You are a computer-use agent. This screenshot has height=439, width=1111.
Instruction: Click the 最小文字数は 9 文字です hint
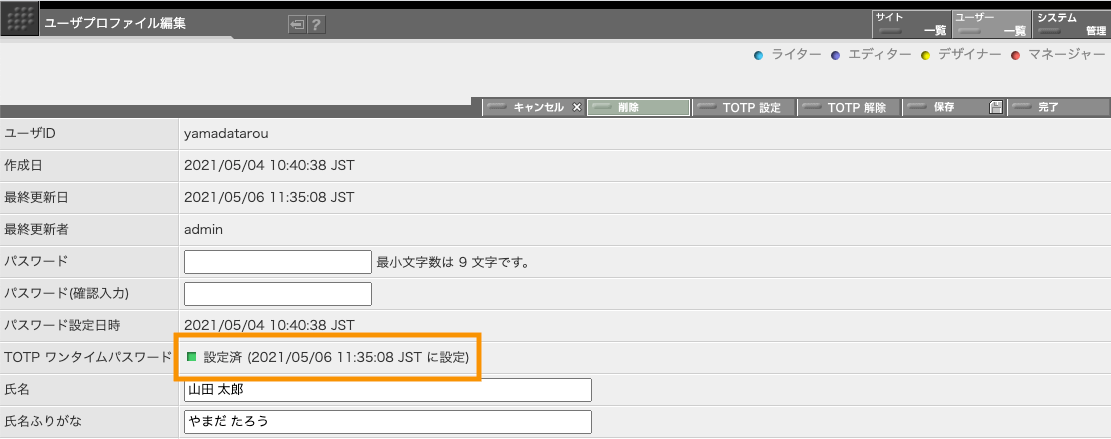coord(453,263)
